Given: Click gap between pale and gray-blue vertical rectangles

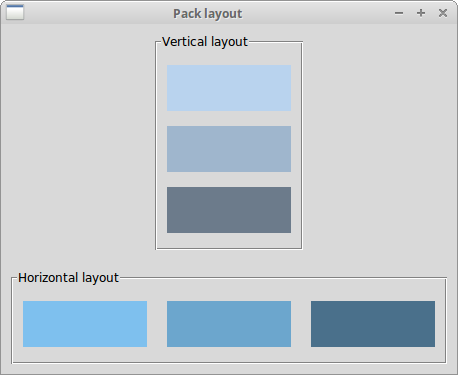Looking at the screenshot, I should tap(229, 118).
